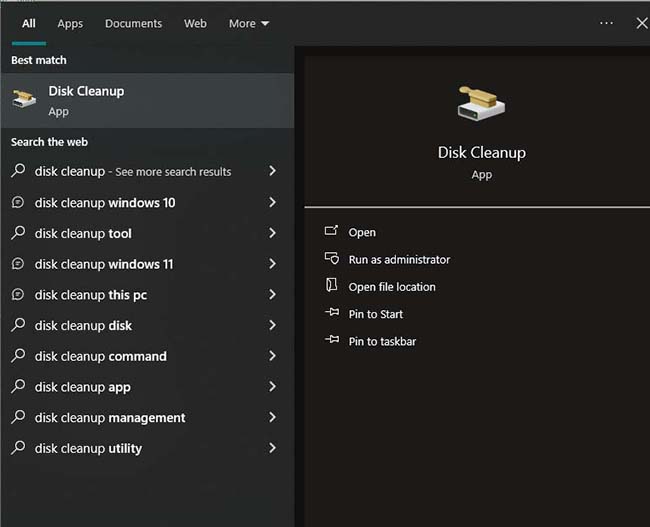Click the Open file location folder icon
650x527 pixels.
pos(331,285)
